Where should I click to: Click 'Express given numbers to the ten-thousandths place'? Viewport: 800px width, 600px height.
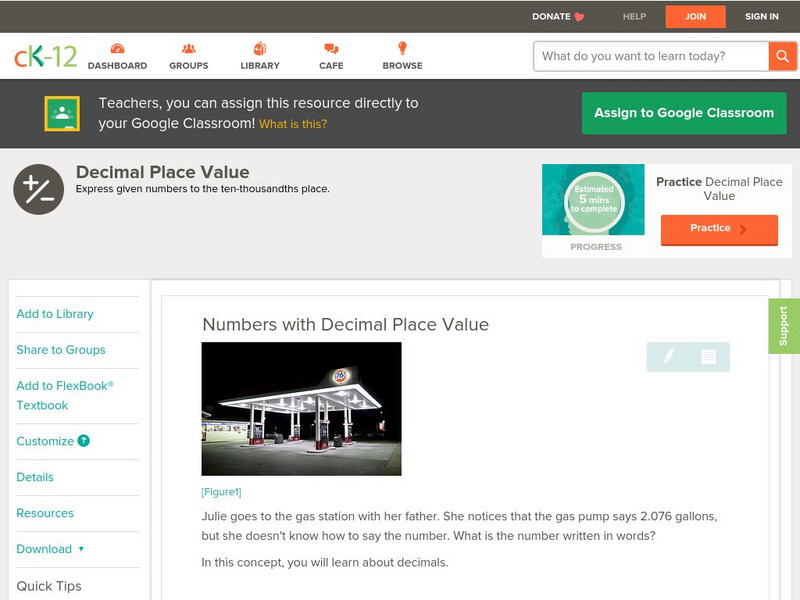[203, 189]
